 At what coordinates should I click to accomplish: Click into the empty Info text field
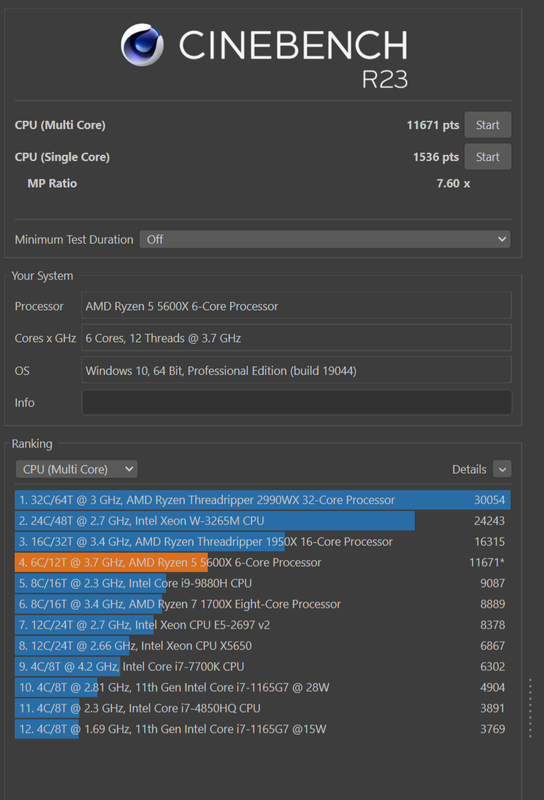click(x=296, y=403)
